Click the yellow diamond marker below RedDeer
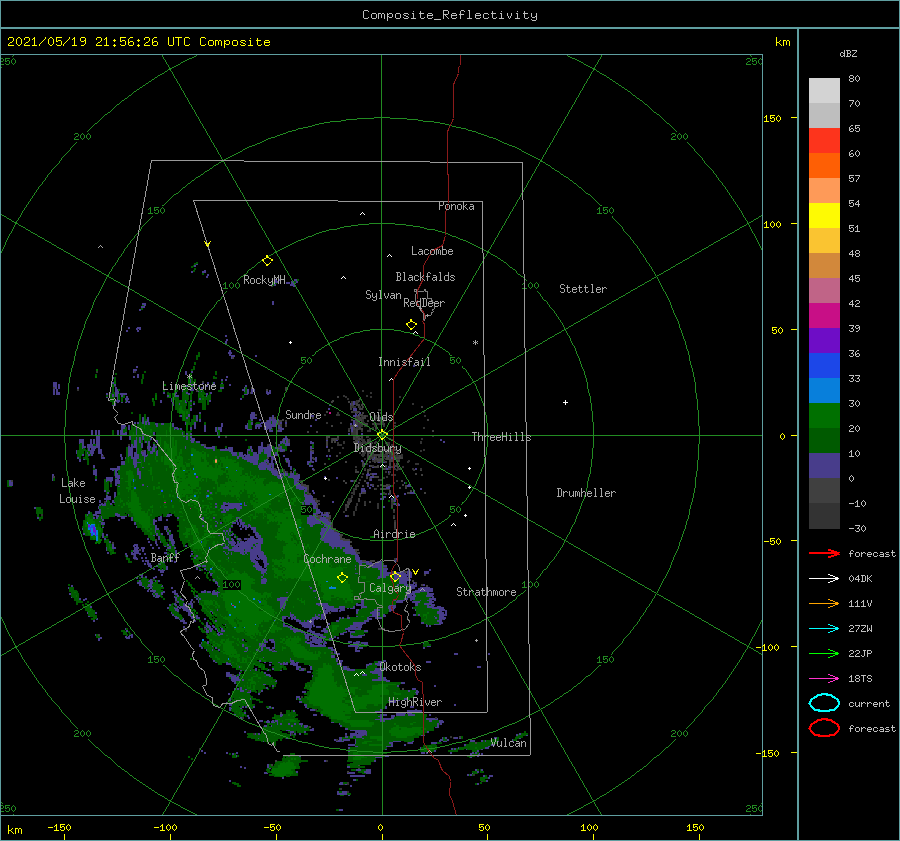Viewport: 900px width, 841px height. click(412, 325)
